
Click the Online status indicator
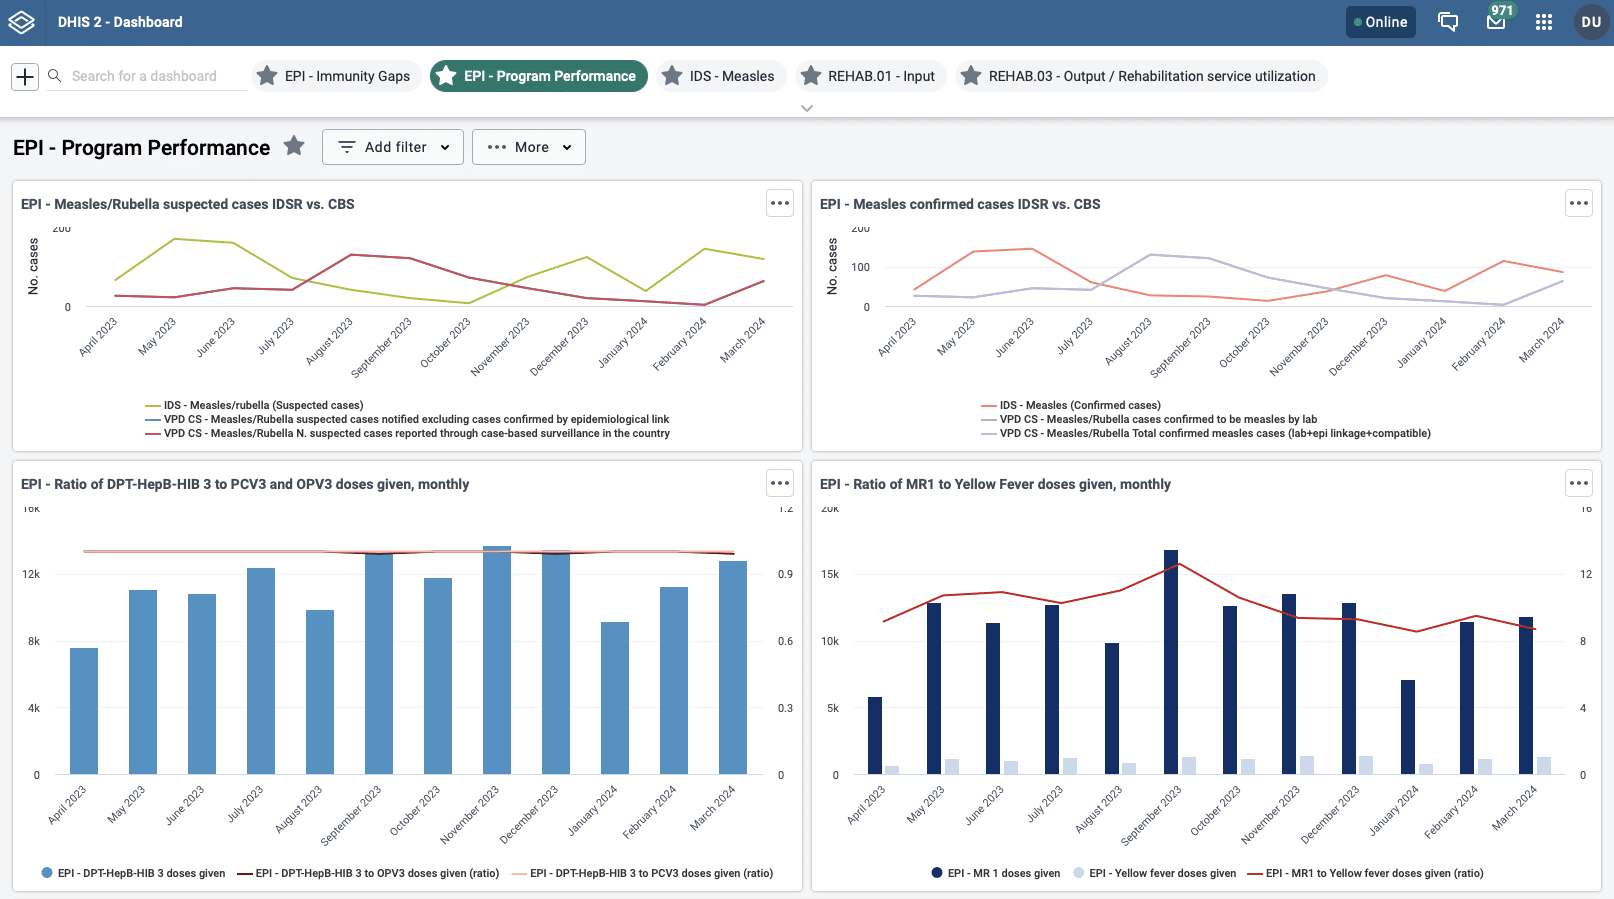1380,22
